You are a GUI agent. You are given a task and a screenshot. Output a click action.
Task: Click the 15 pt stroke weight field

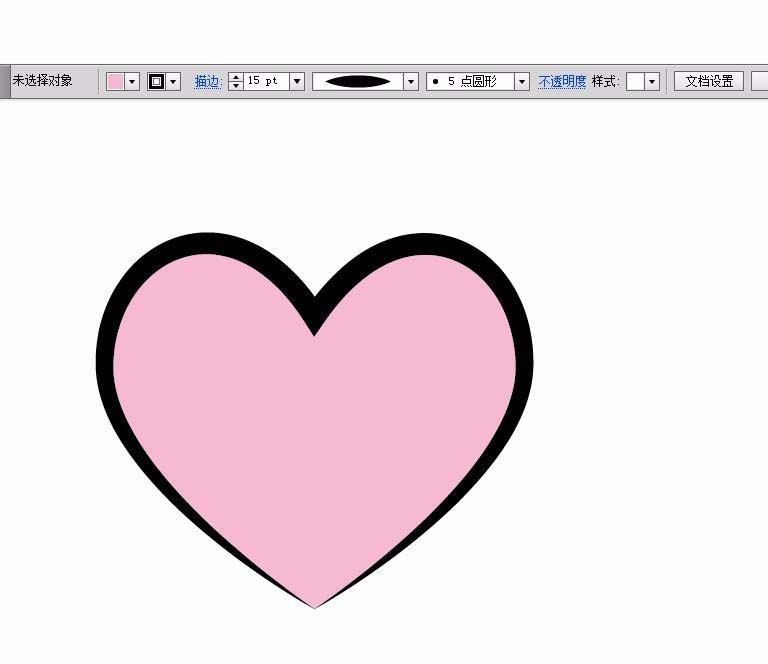point(266,81)
